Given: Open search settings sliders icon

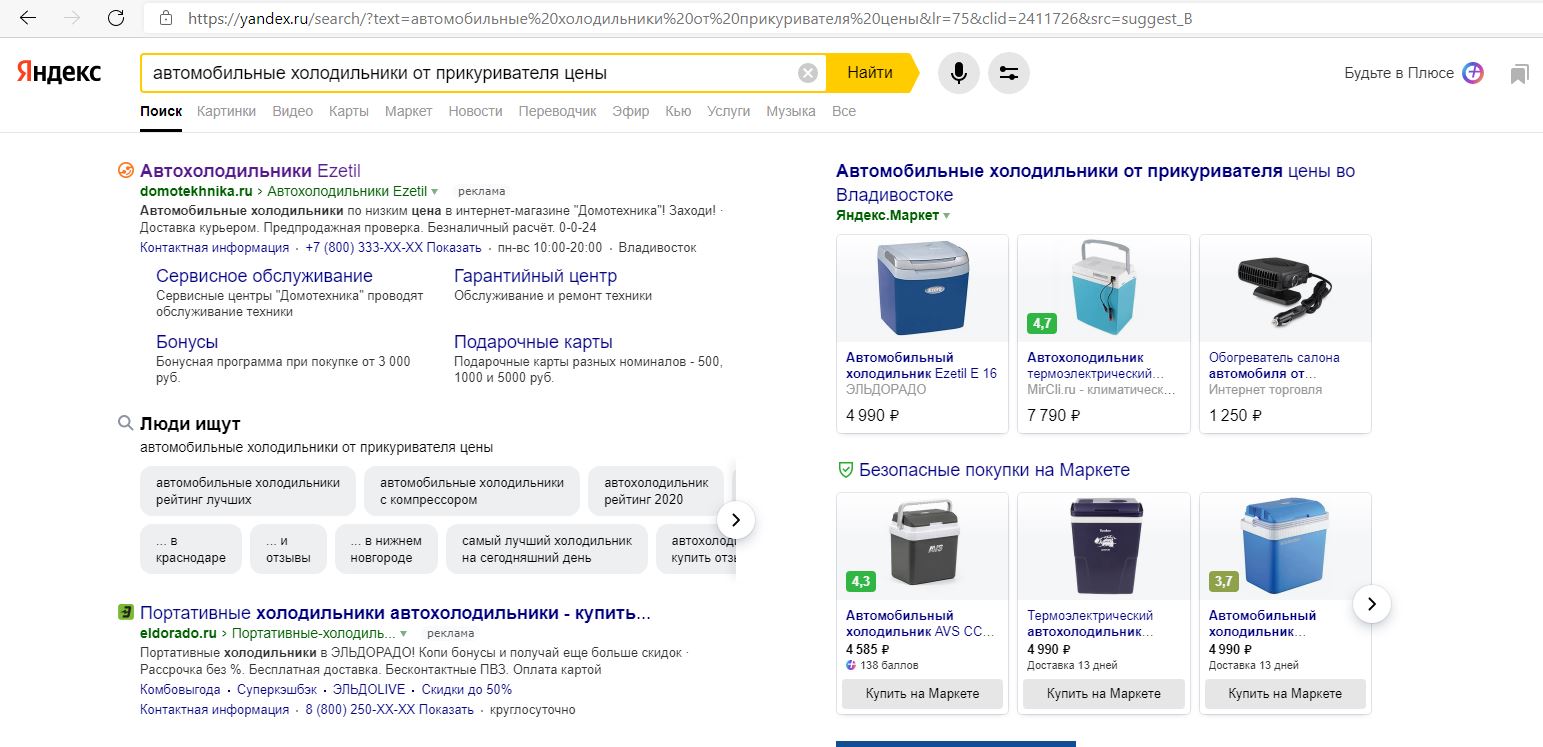Looking at the screenshot, I should tap(1008, 73).
